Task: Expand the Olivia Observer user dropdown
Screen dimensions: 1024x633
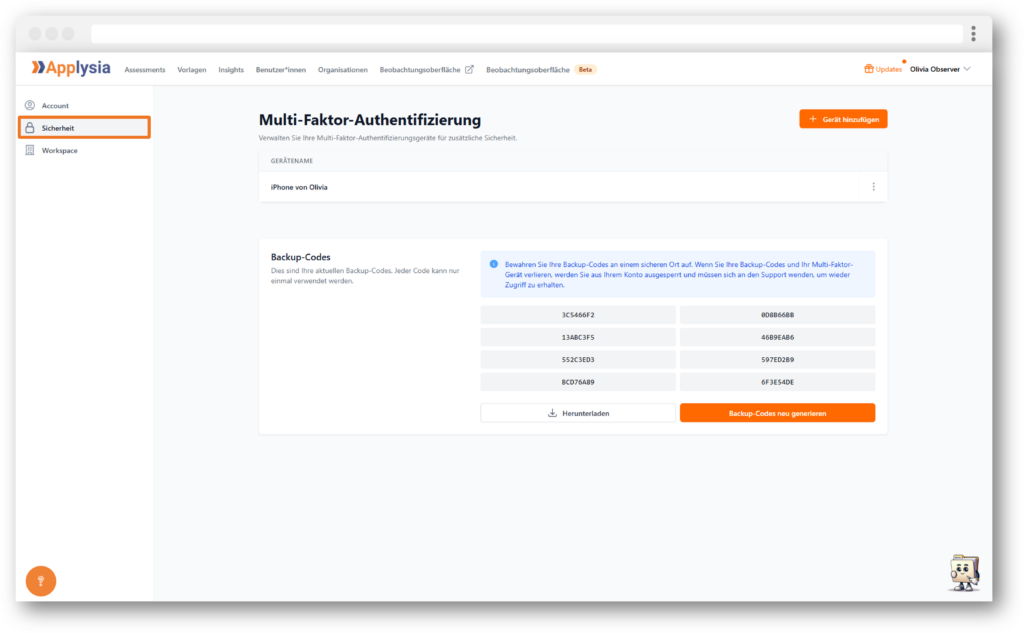Action: click(940, 69)
